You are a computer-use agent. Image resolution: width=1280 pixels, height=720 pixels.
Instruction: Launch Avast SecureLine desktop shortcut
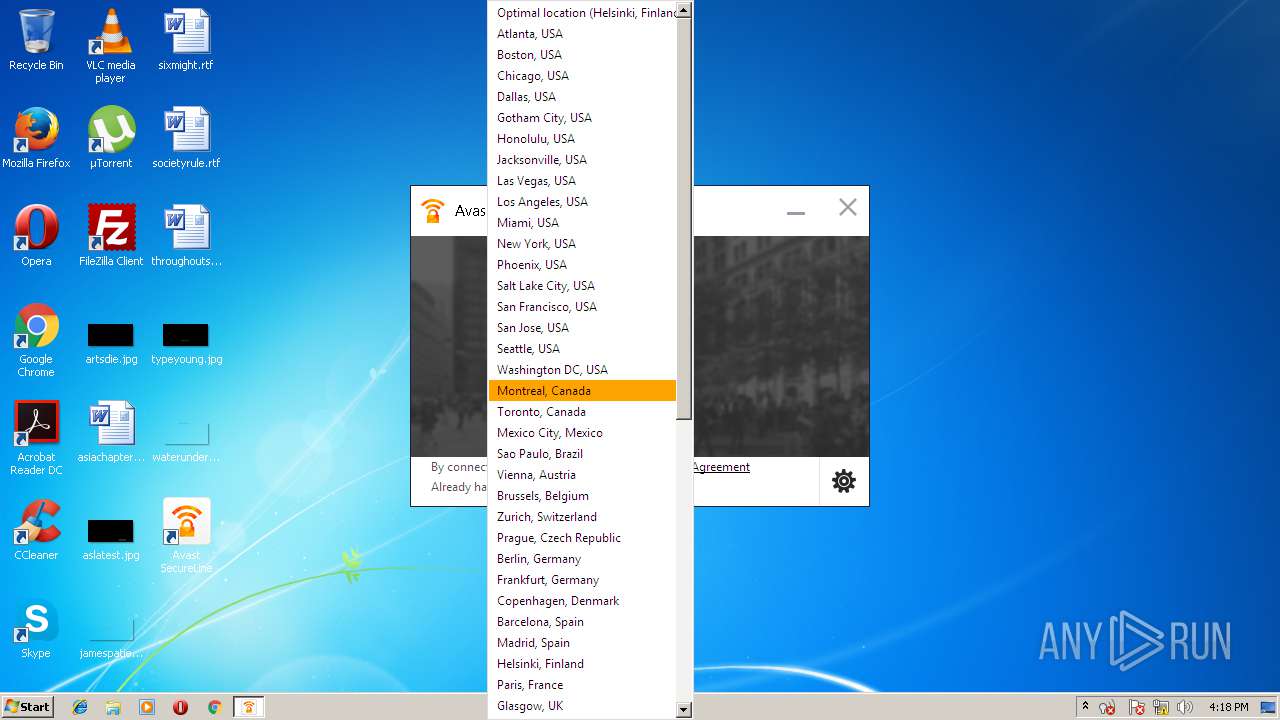[x=186, y=536]
